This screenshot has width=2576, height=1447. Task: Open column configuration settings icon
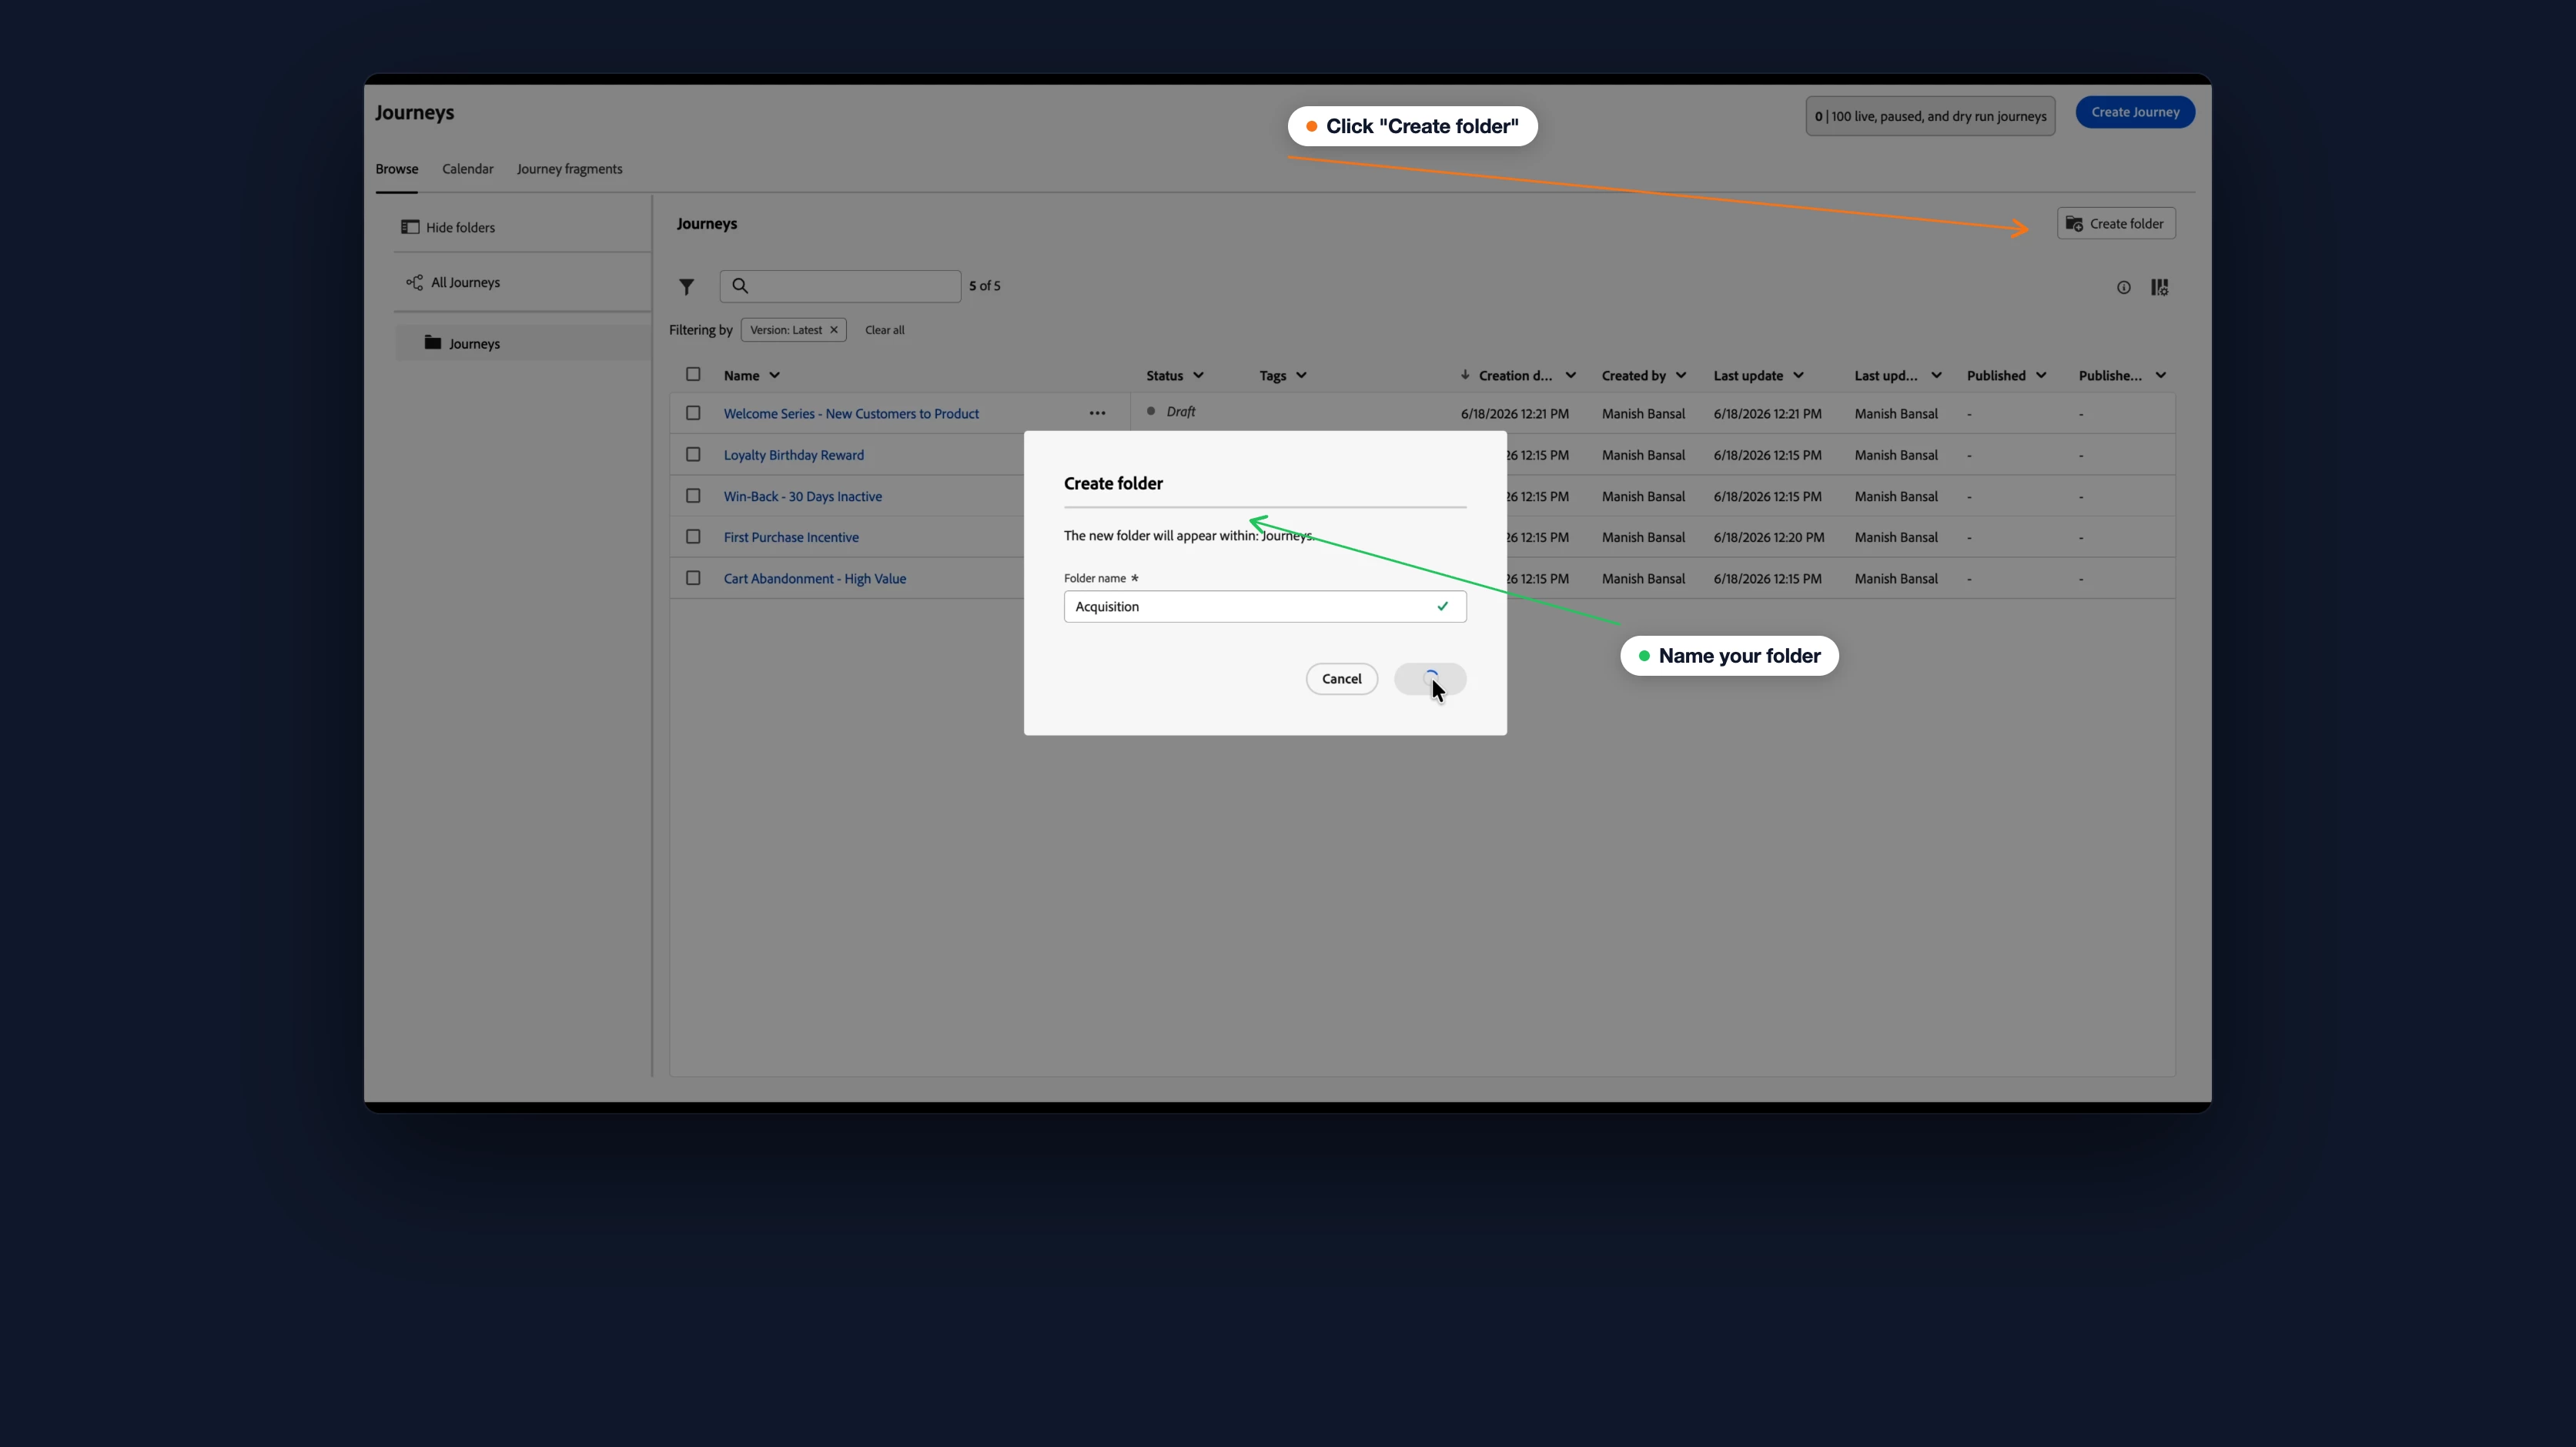coord(2160,288)
